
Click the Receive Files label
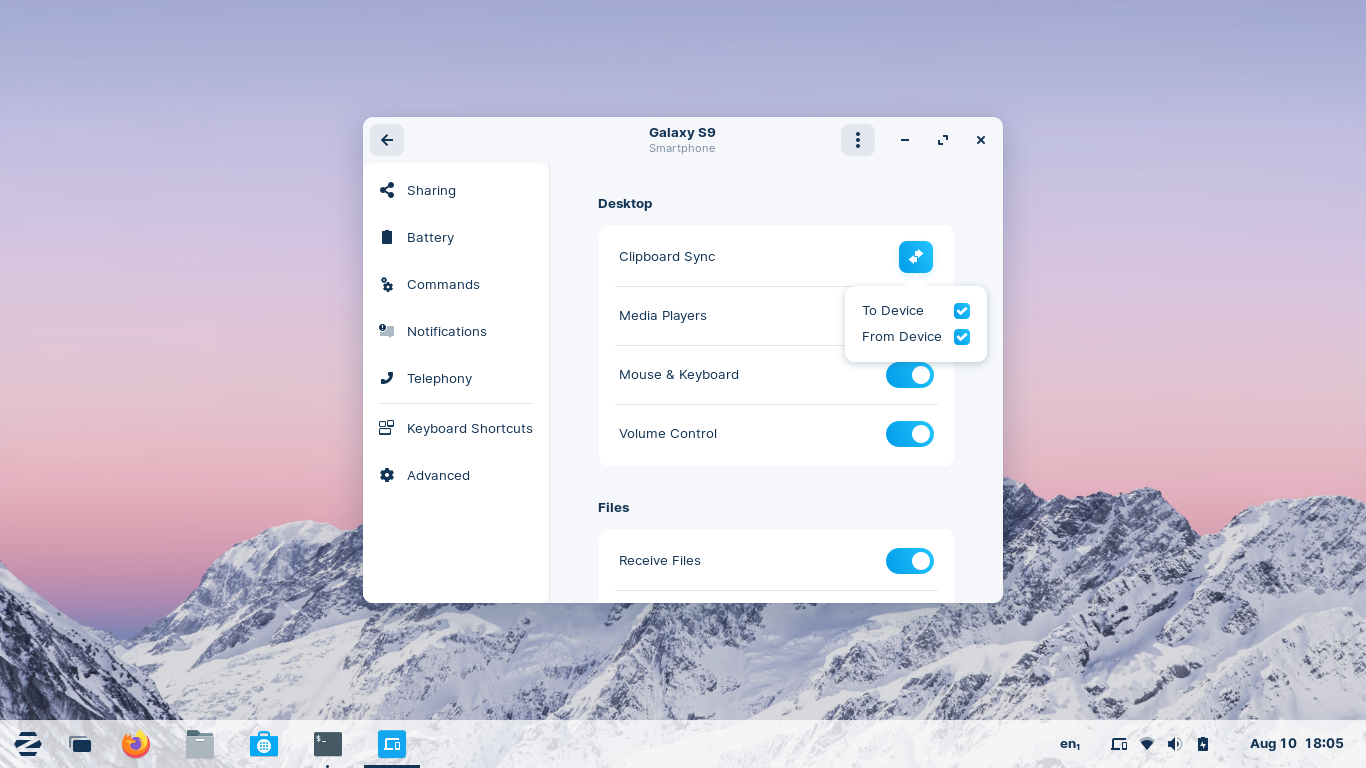tap(660, 560)
